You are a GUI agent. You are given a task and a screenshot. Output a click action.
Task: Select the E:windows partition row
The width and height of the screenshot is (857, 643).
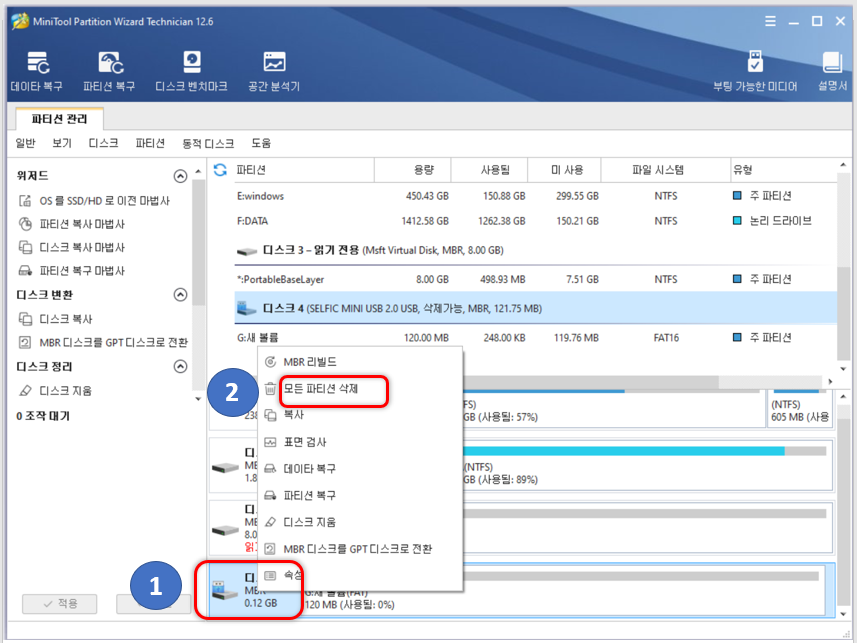[535, 196]
